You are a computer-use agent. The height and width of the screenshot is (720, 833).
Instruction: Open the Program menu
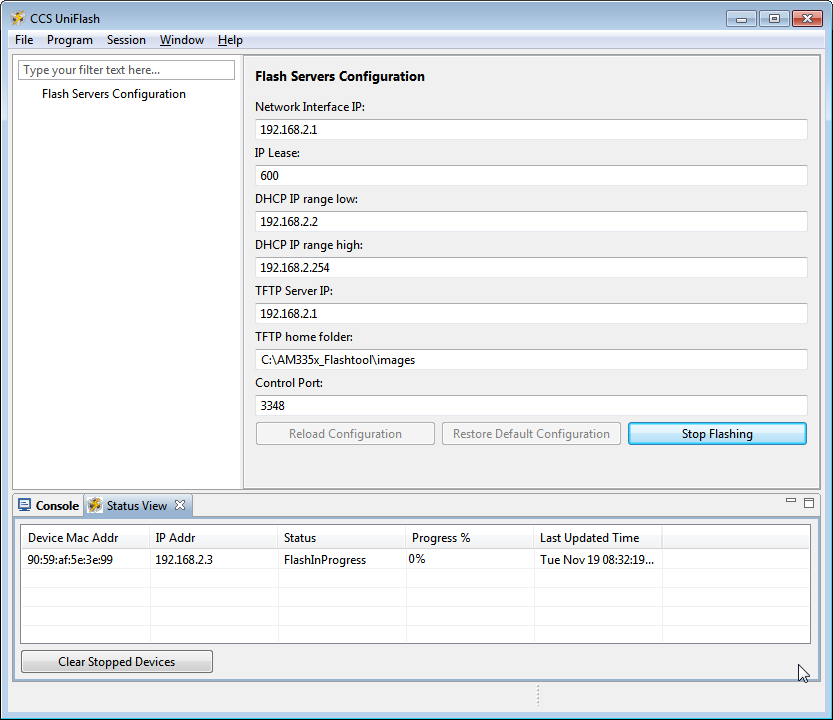coord(69,40)
